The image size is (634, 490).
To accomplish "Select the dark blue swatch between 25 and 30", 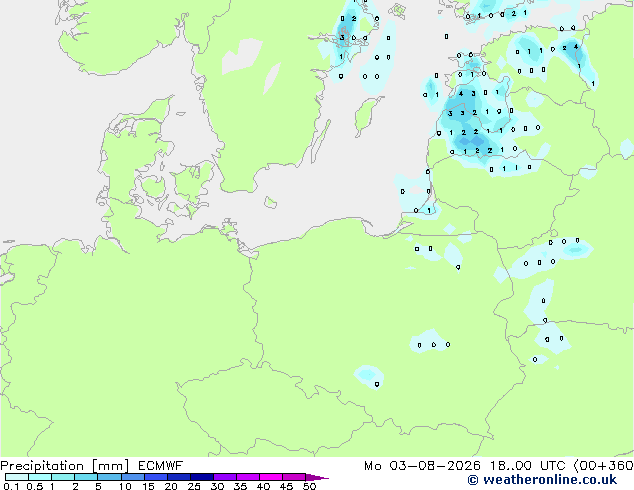I will click(x=202, y=477).
